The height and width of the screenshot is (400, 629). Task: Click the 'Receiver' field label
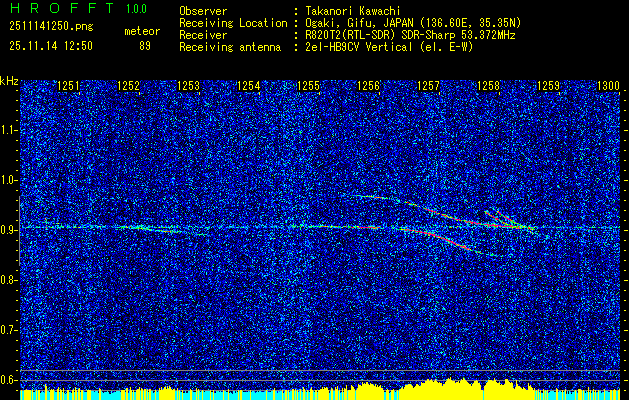click(x=203, y=35)
